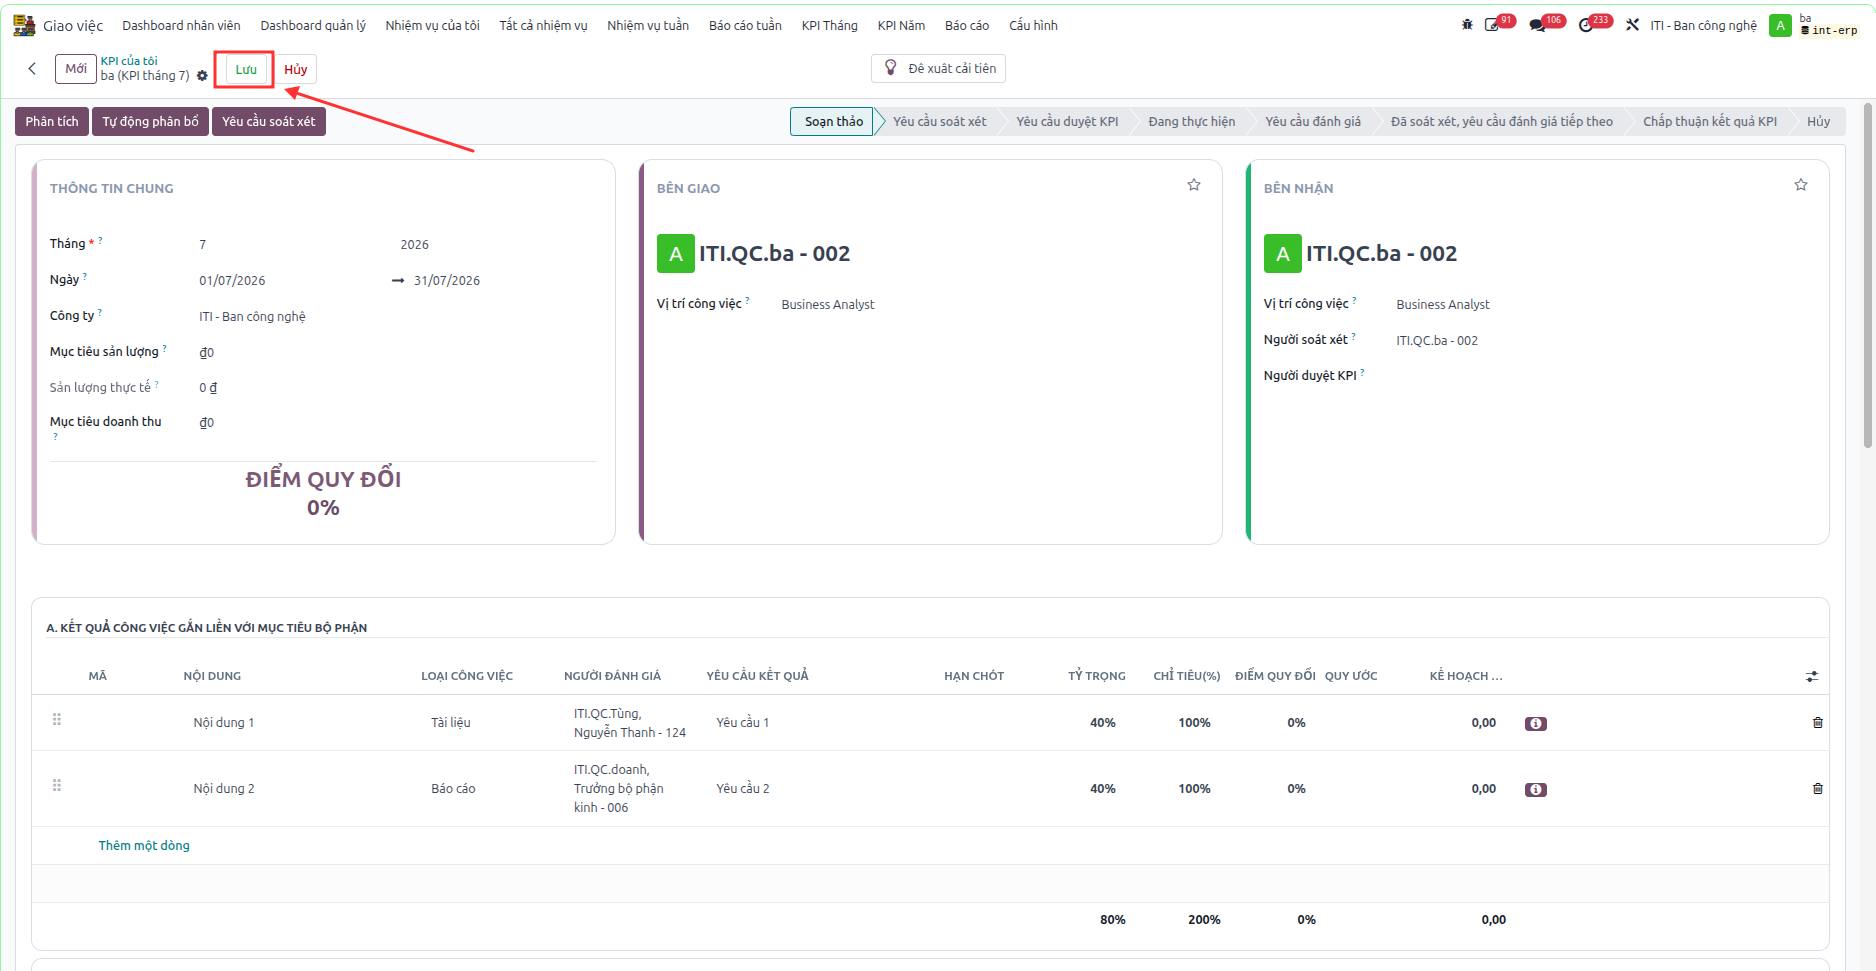
Task: Go back using the left arrow icon
Action: pyautogui.click(x=32, y=68)
